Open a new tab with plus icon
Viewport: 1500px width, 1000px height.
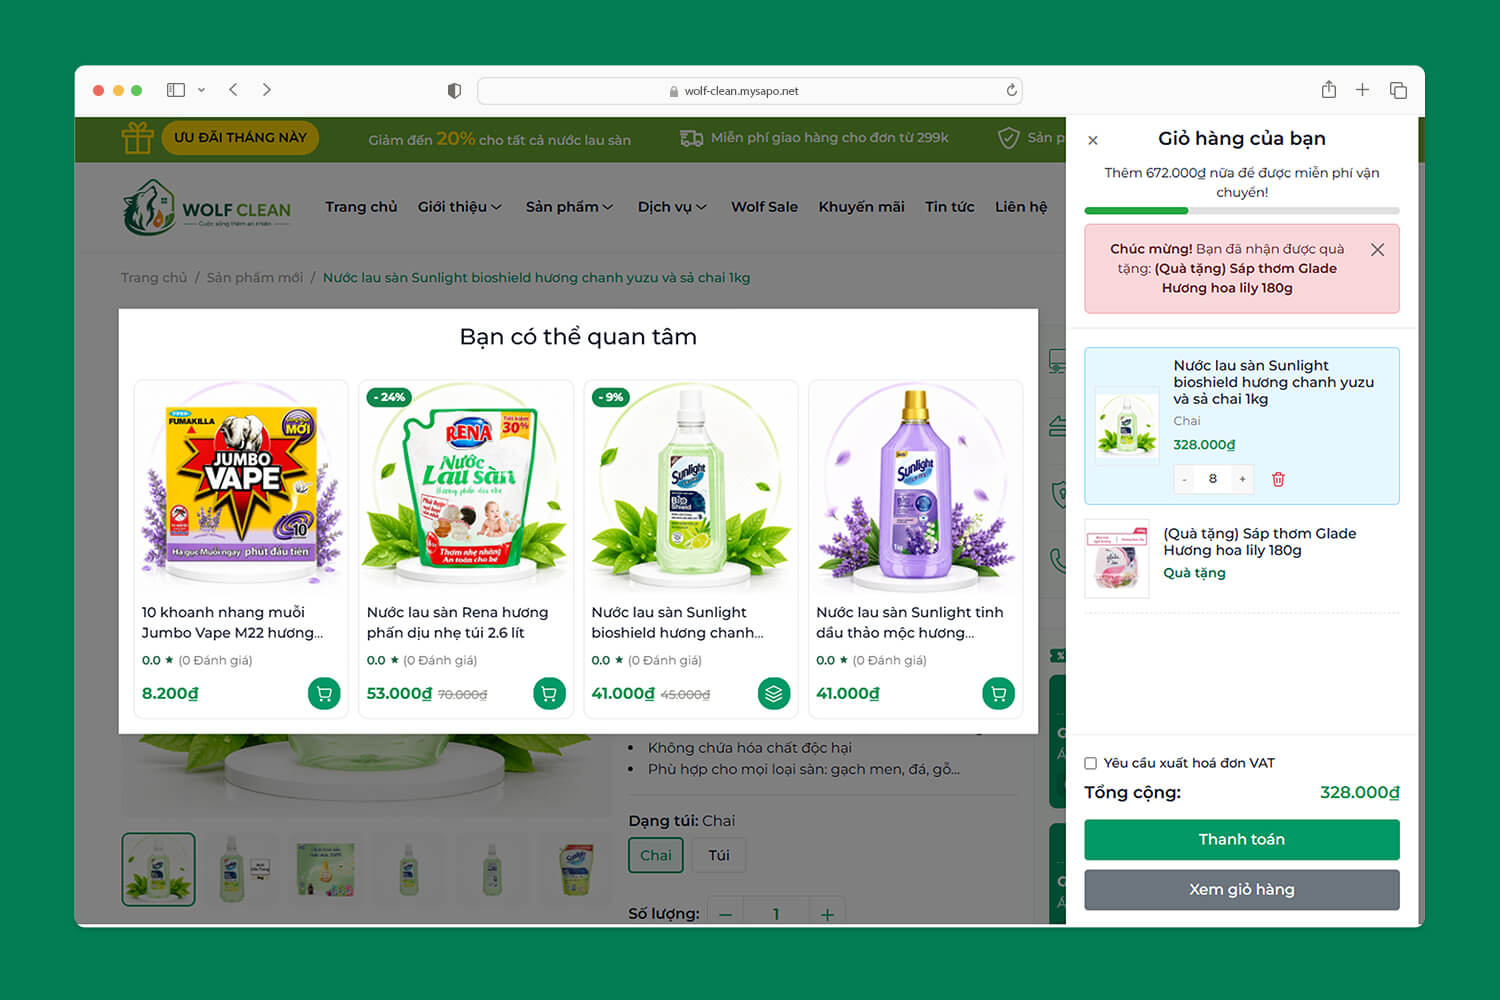(1362, 90)
